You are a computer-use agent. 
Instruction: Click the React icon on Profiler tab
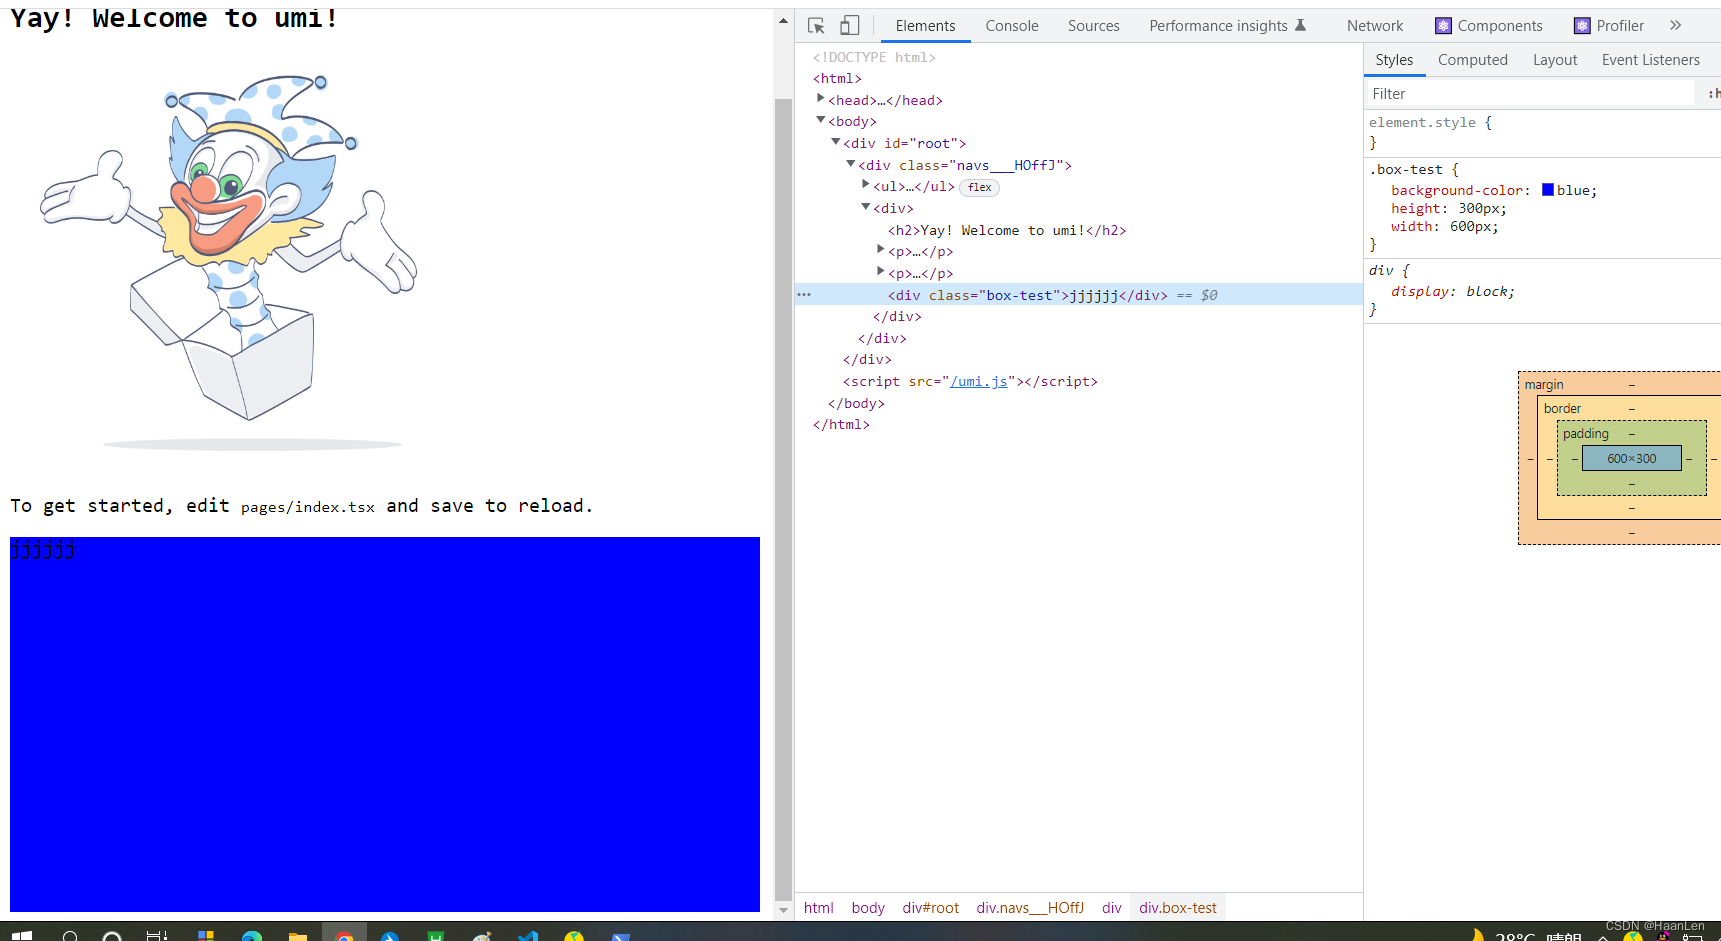coord(1582,26)
